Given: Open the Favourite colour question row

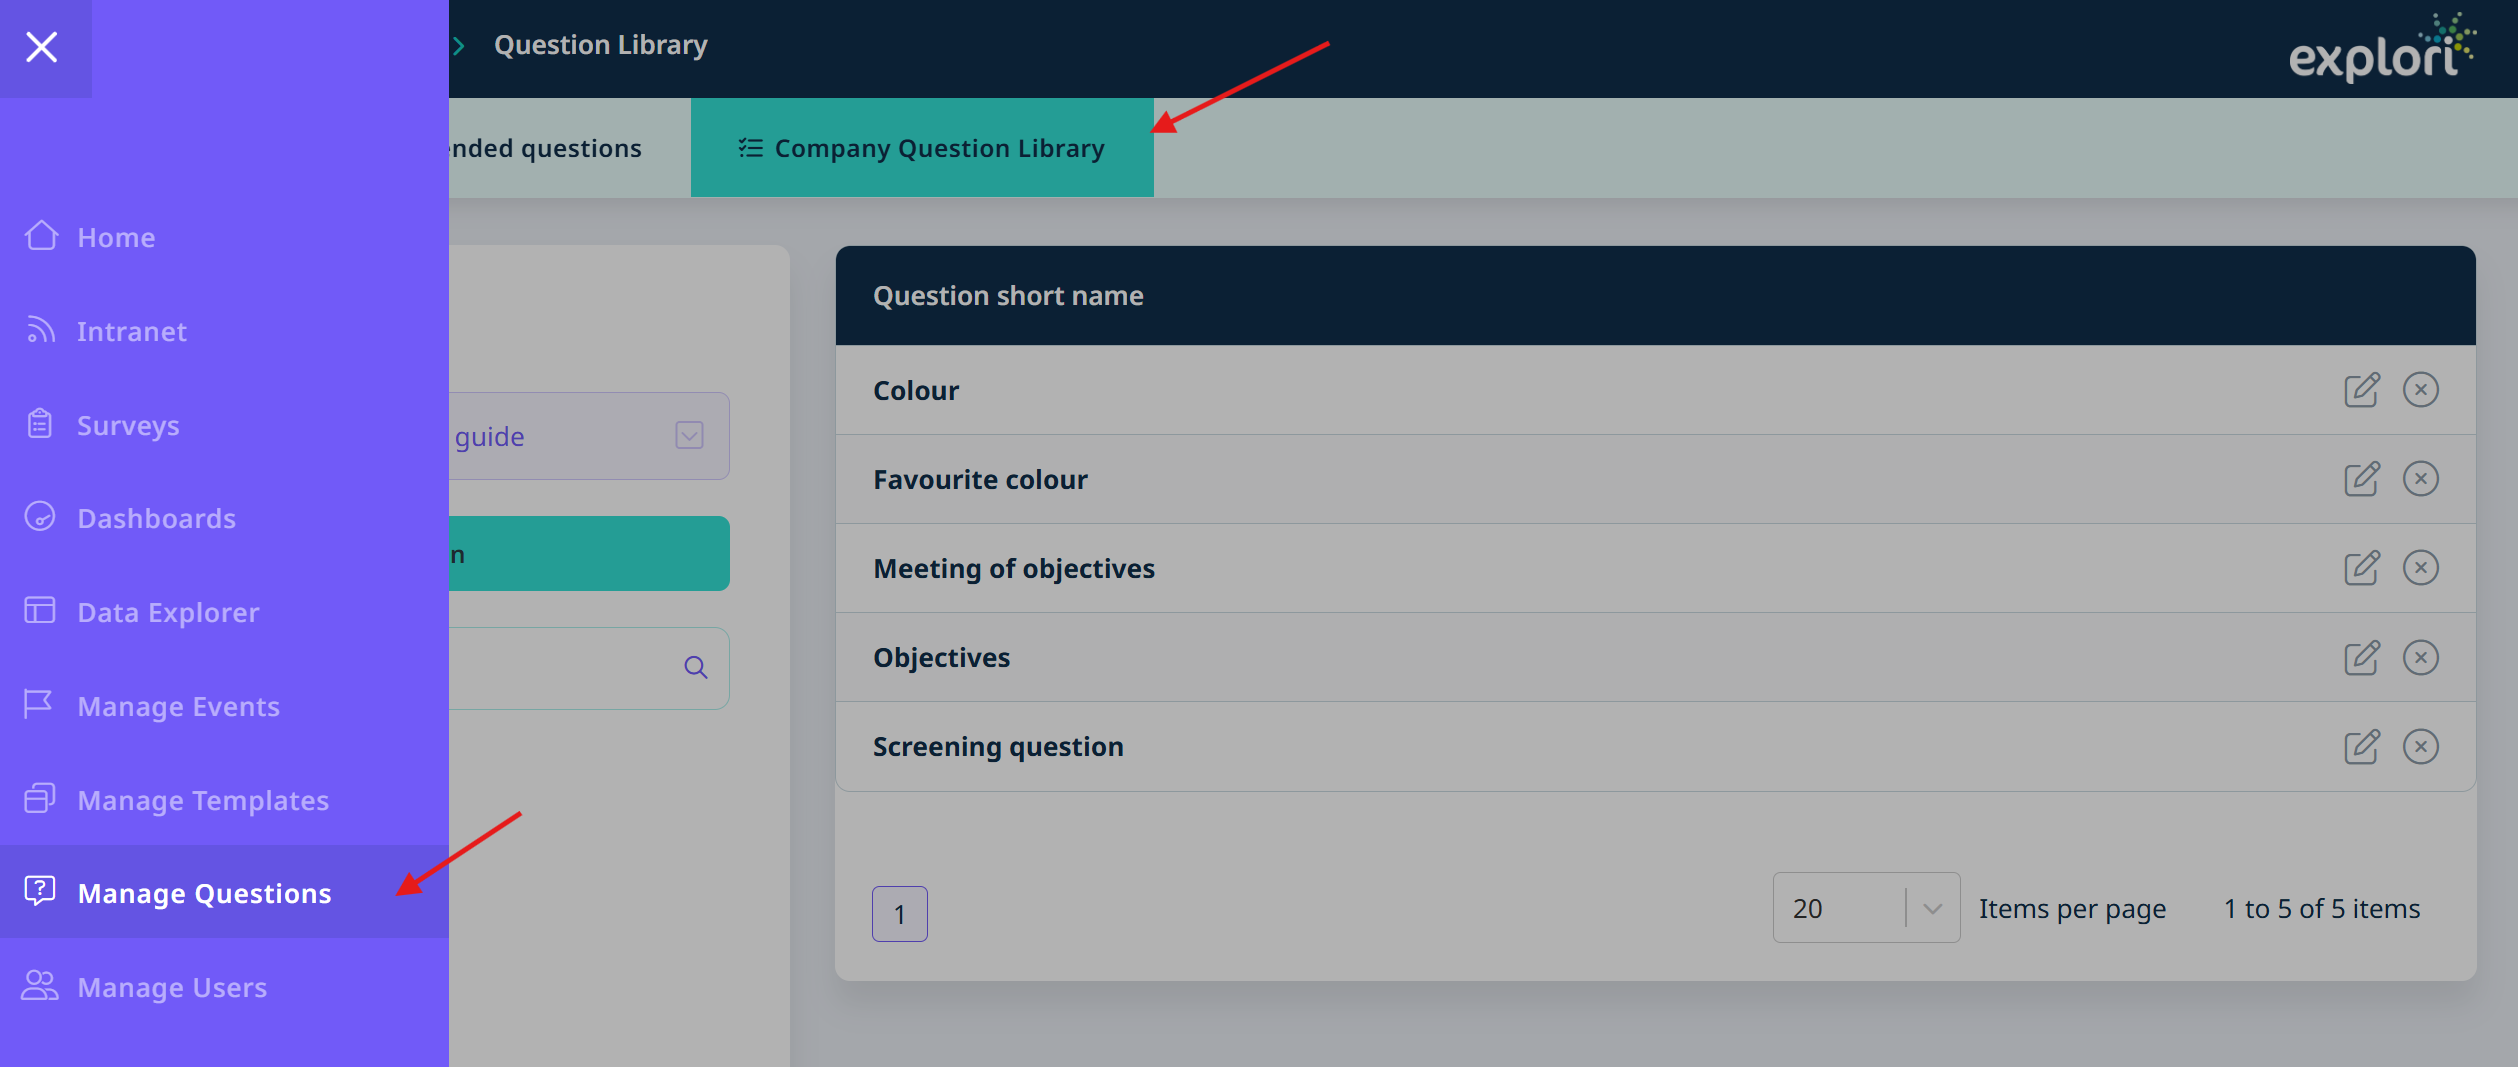Looking at the screenshot, I should pos(980,479).
